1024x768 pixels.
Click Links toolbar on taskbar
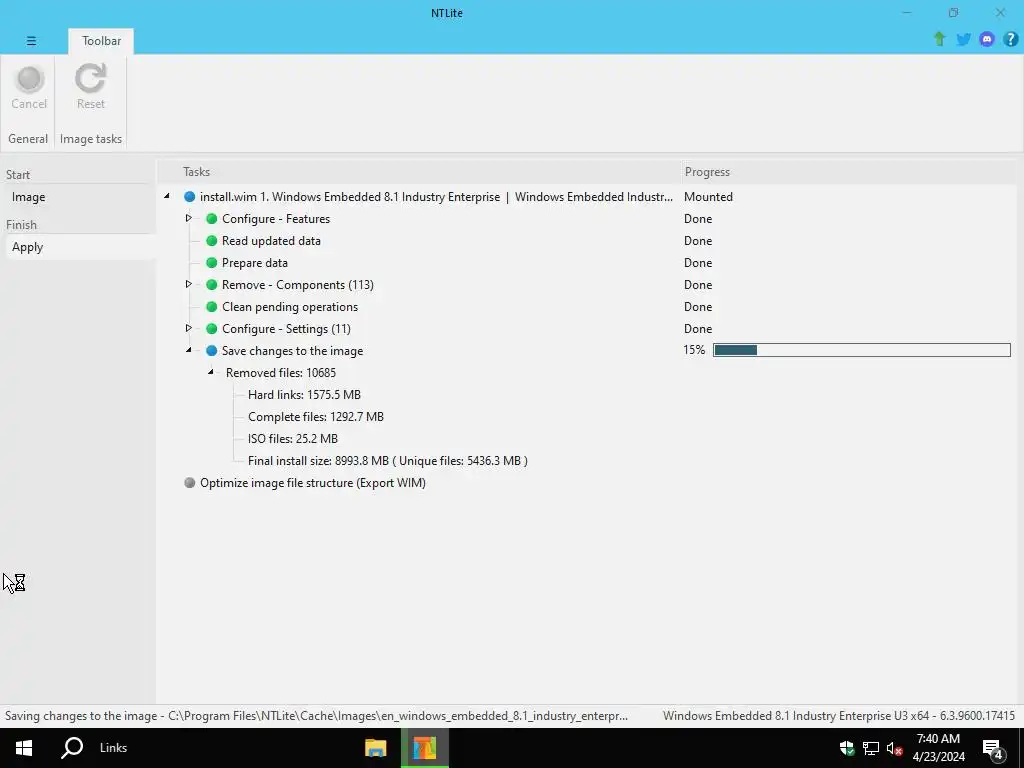[x=114, y=748]
